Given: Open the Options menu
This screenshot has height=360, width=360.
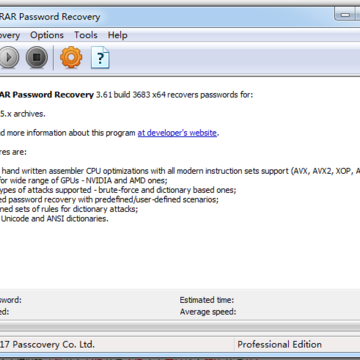Looking at the screenshot, I should point(47,35).
